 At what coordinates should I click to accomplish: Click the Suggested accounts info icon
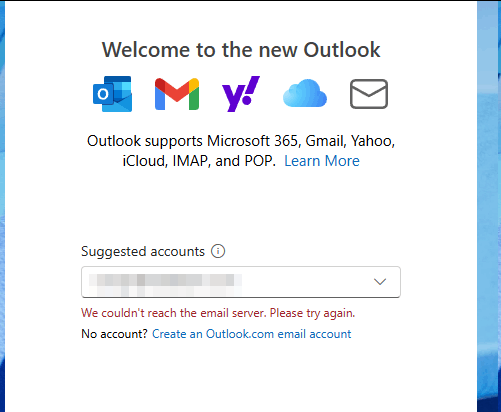click(218, 251)
